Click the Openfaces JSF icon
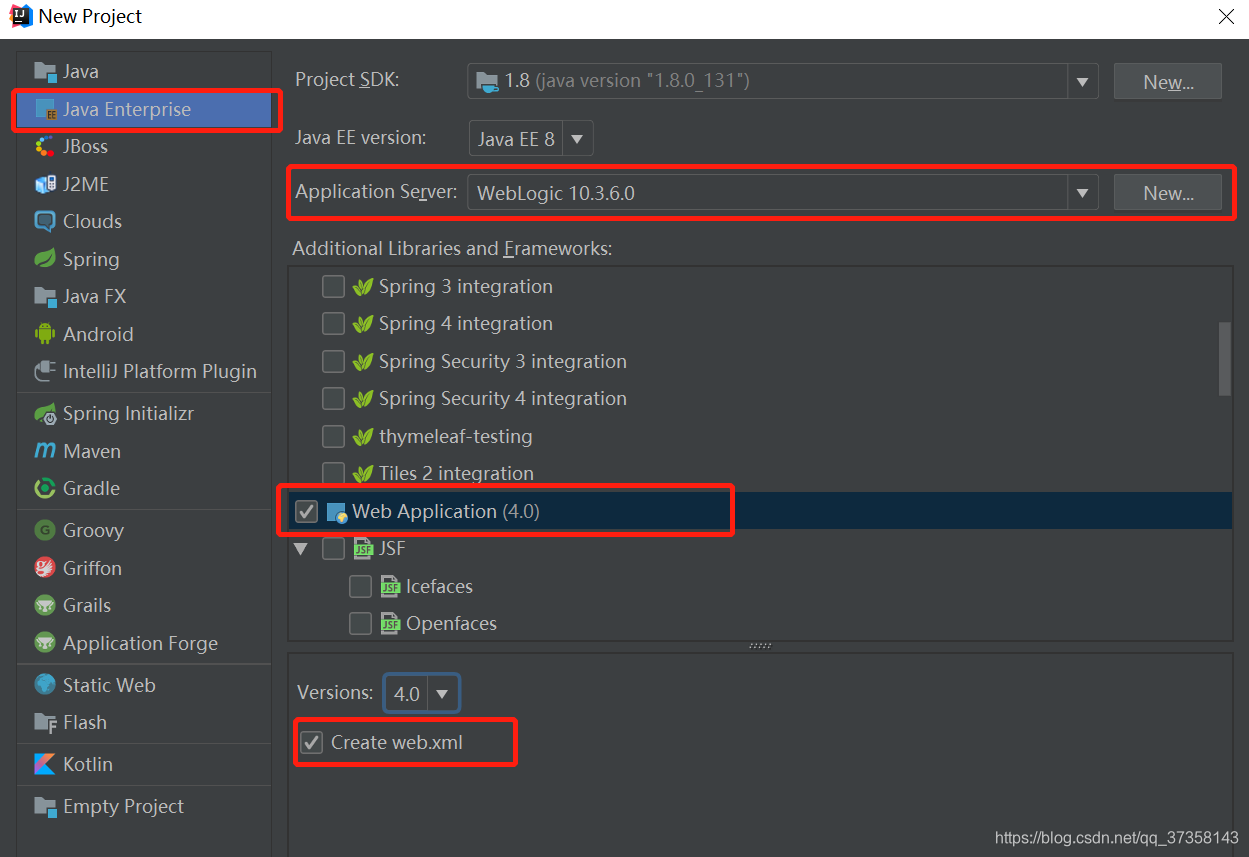 click(x=390, y=624)
